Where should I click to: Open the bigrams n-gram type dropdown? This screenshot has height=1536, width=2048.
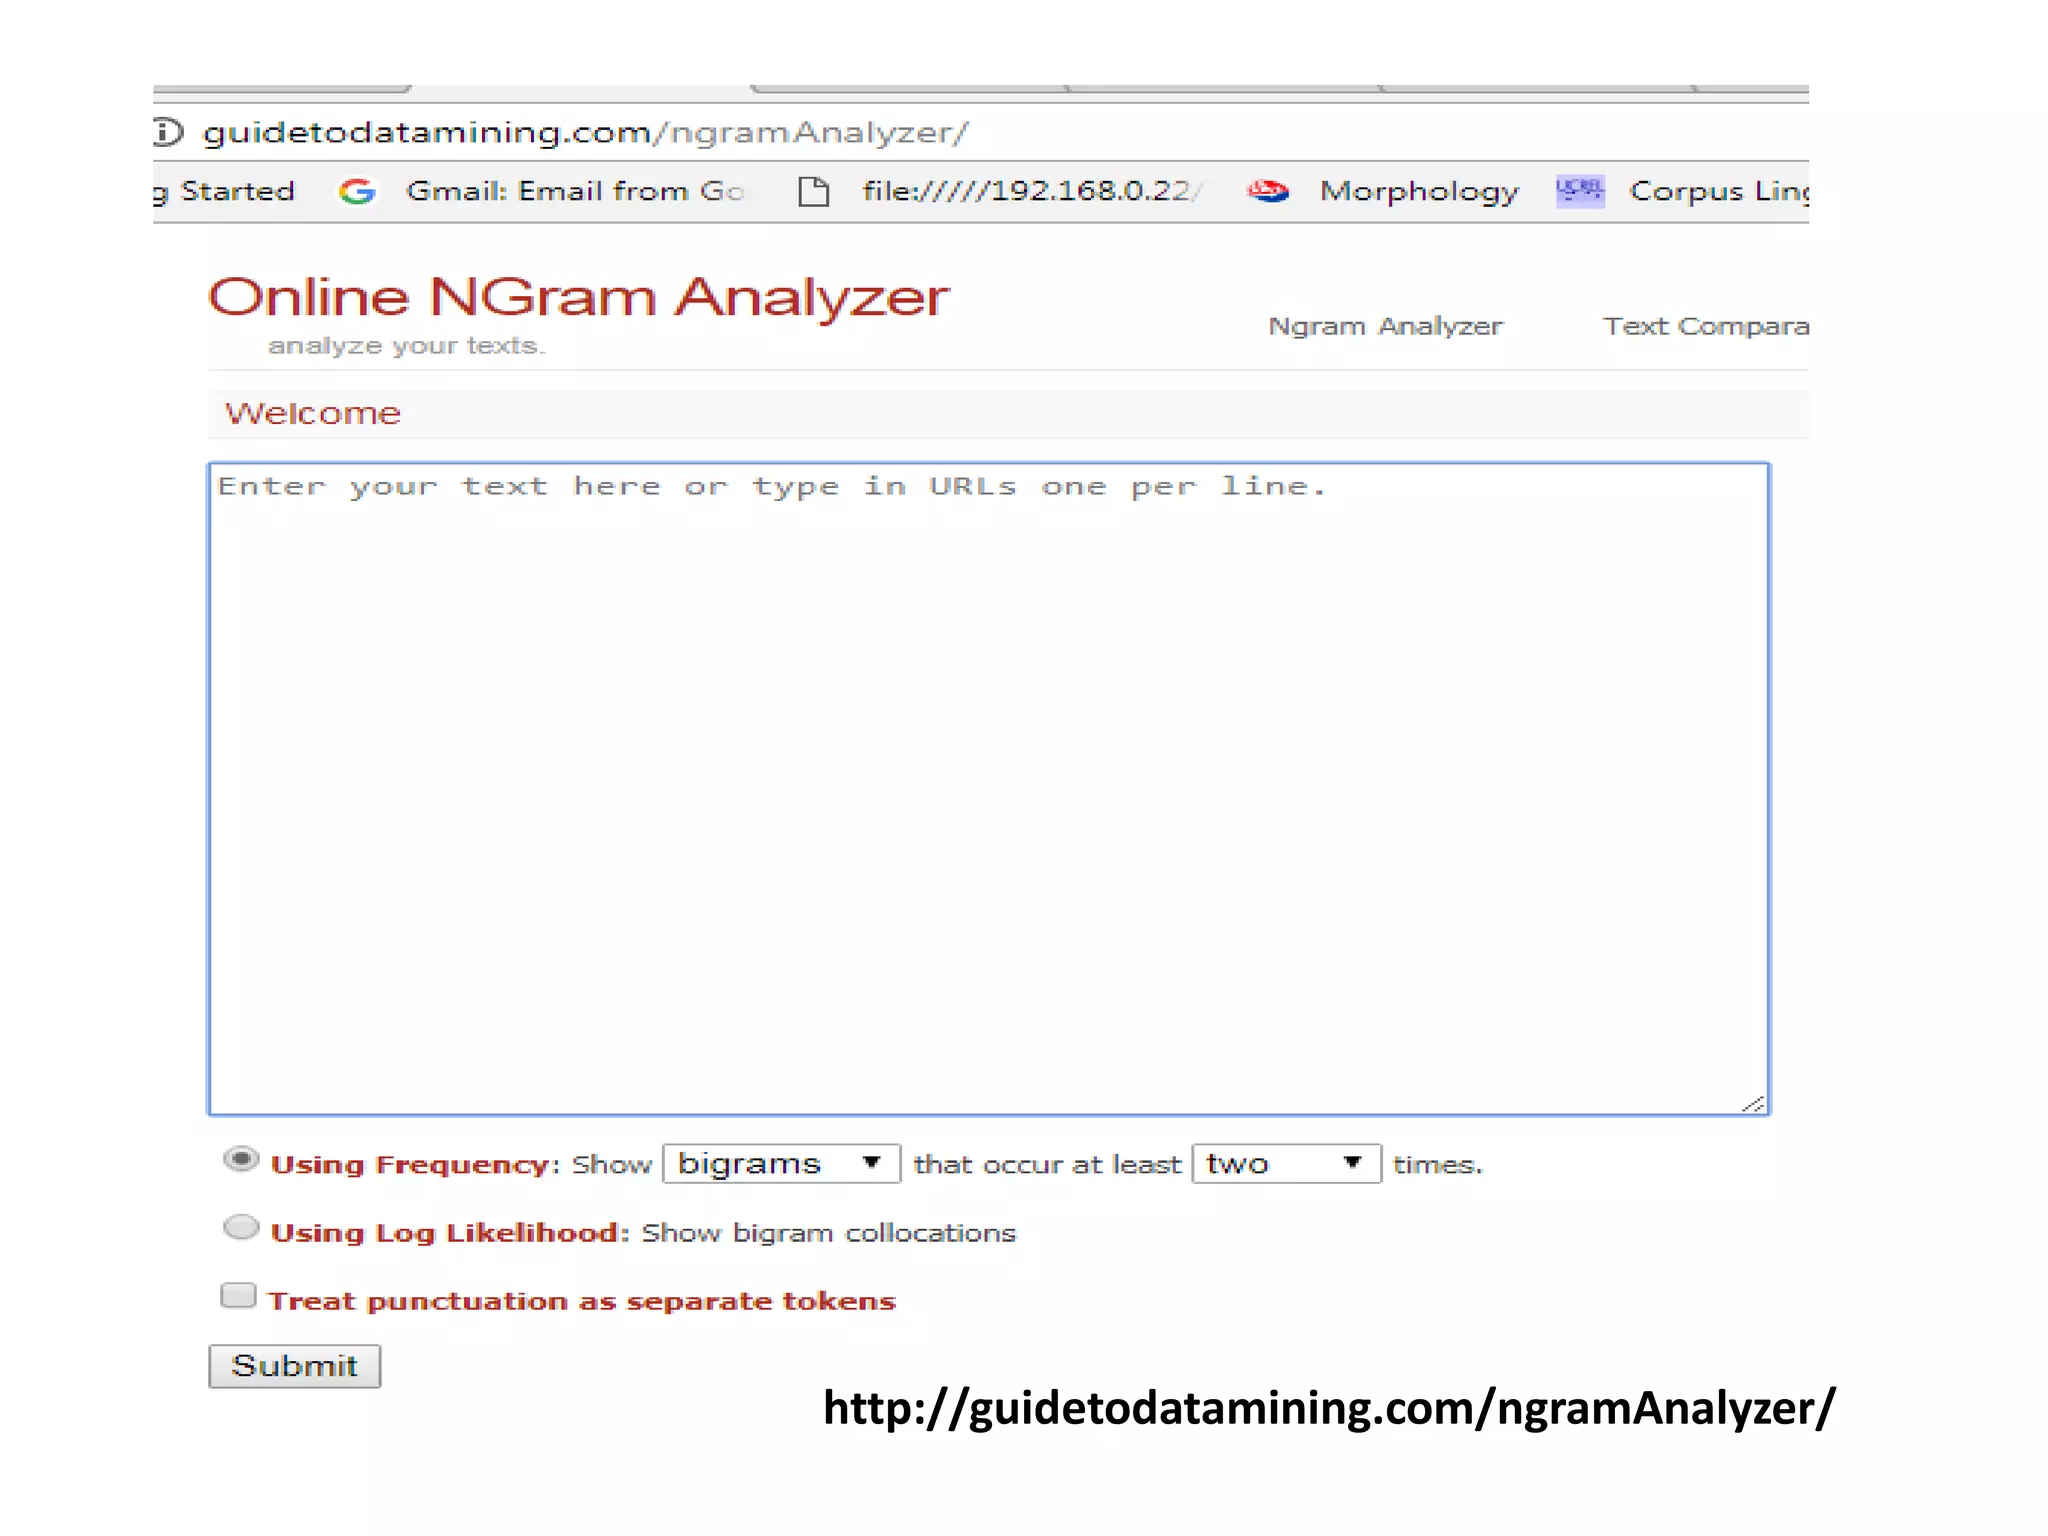tap(781, 1164)
